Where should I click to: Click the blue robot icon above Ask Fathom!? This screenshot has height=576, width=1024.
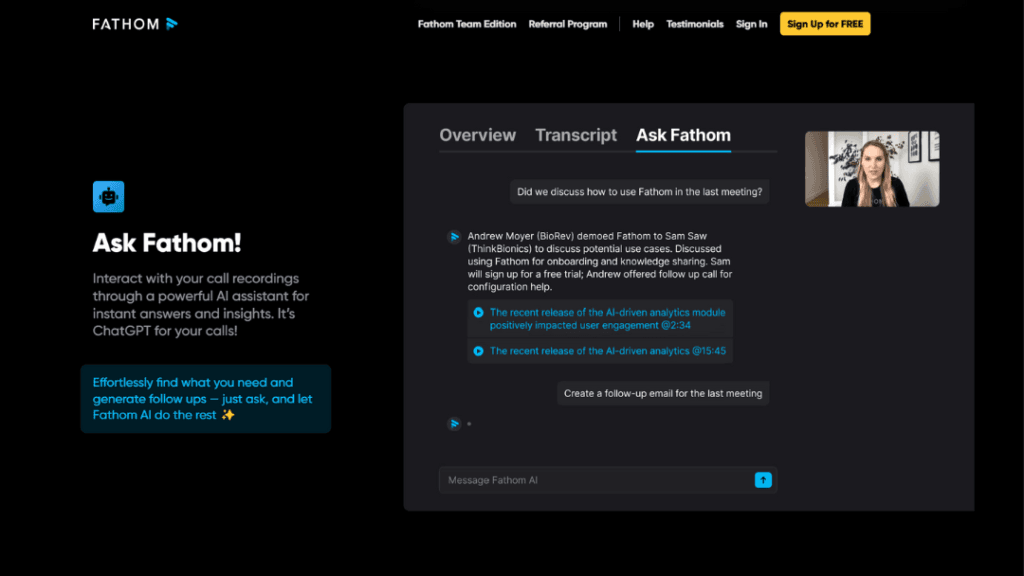pyautogui.click(x=108, y=197)
